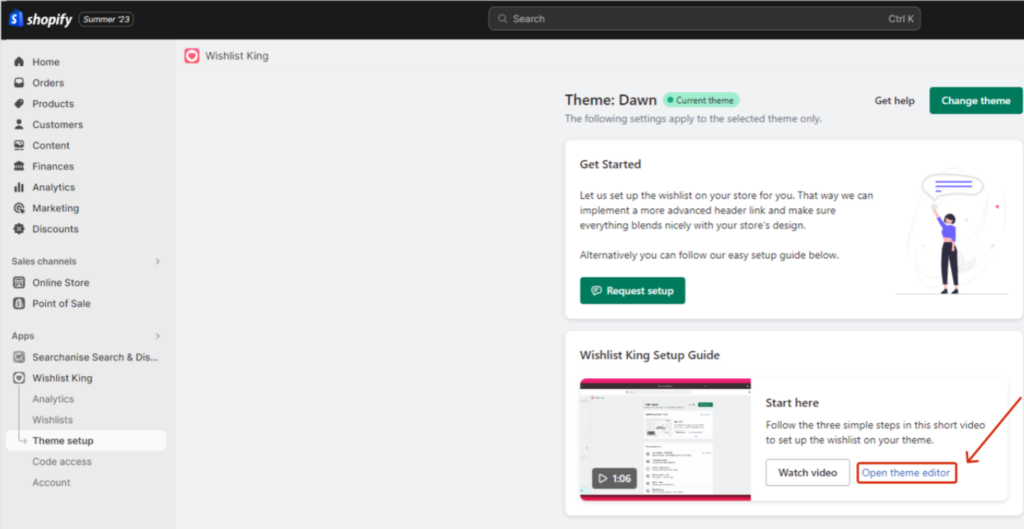Click the Get Started card heading
The height and width of the screenshot is (529, 1024).
coord(610,165)
